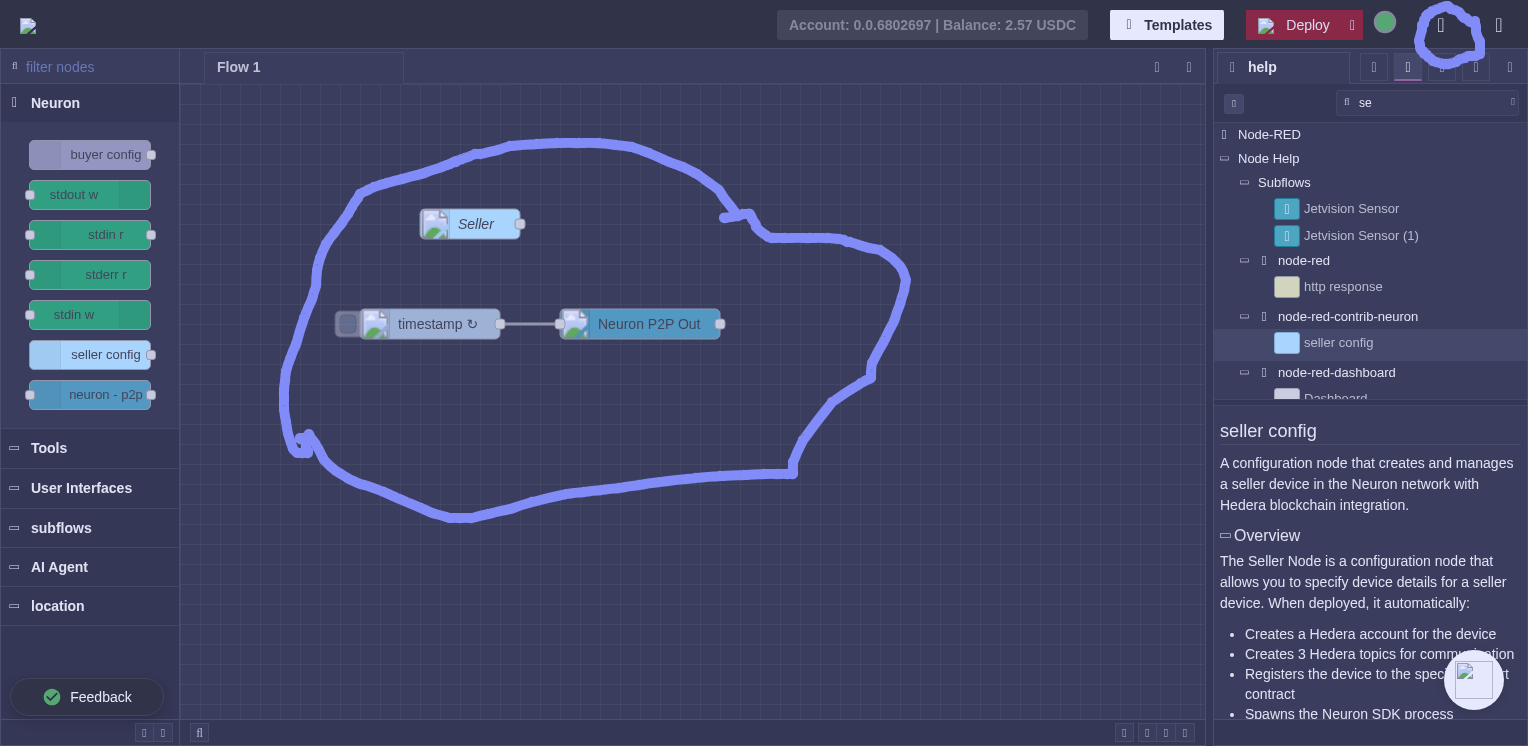The height and width of the screenshot is (746, 1528).
Task: Open search flows from workspace footer
Action: click(199, 733)
